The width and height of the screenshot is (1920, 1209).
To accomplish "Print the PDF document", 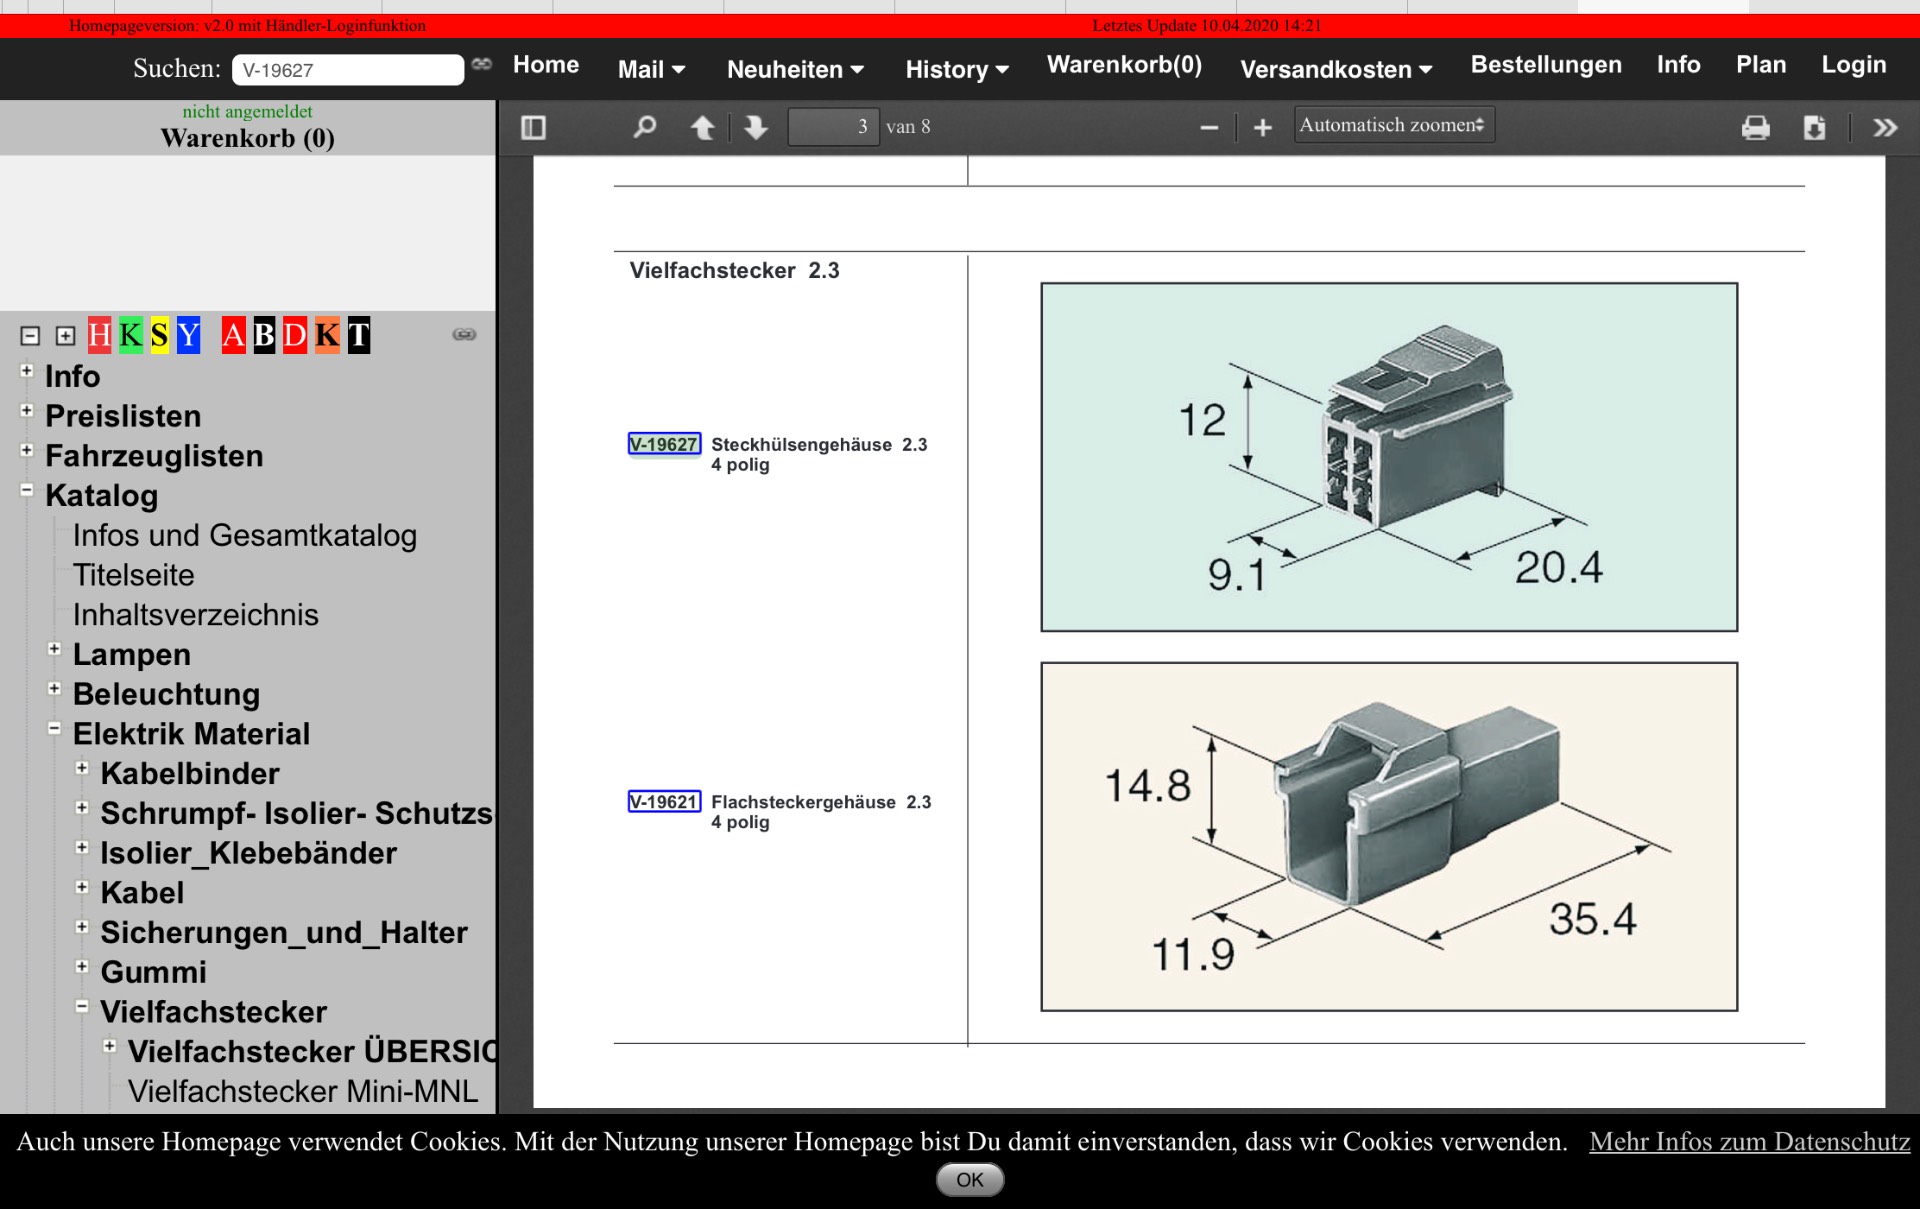I will tap(1756, 127).
